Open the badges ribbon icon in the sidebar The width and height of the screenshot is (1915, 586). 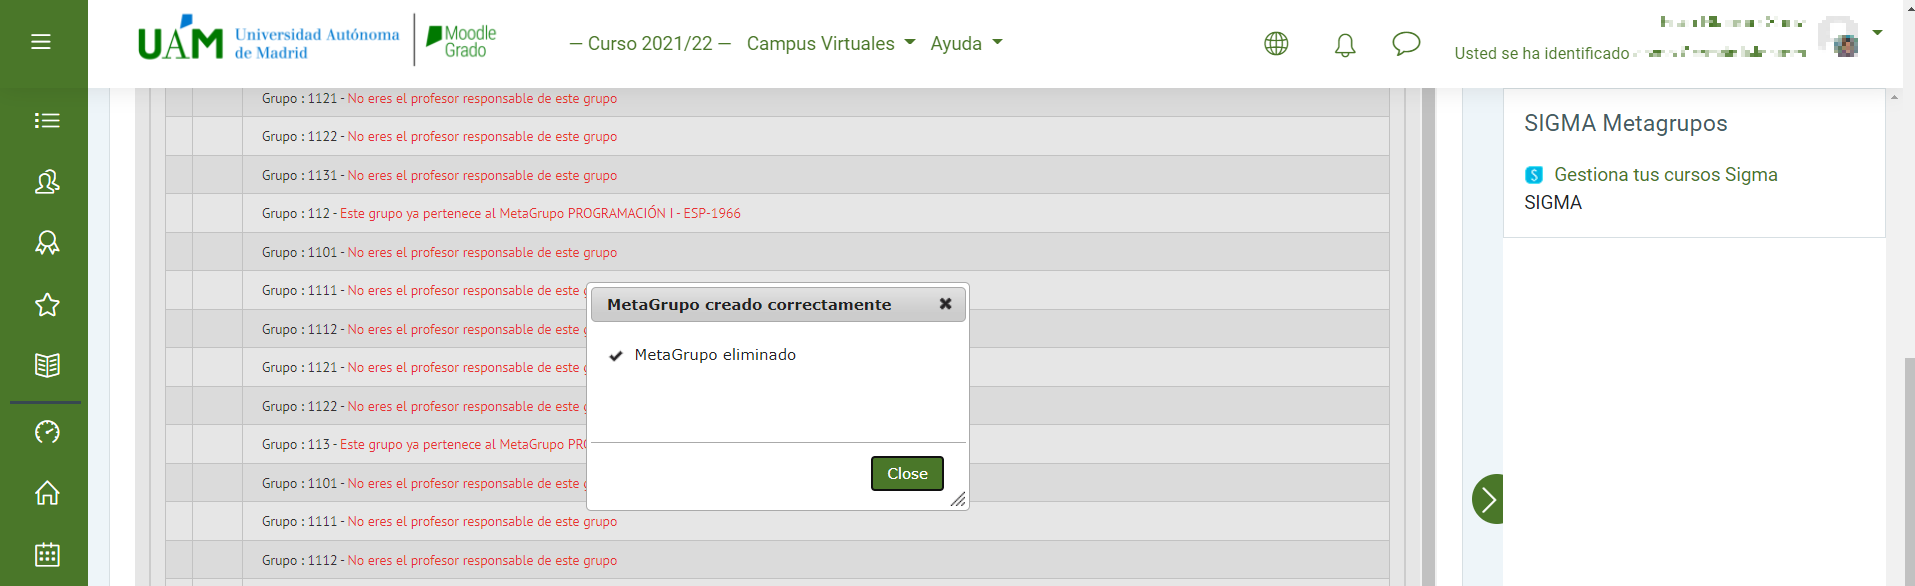point(47,243)
